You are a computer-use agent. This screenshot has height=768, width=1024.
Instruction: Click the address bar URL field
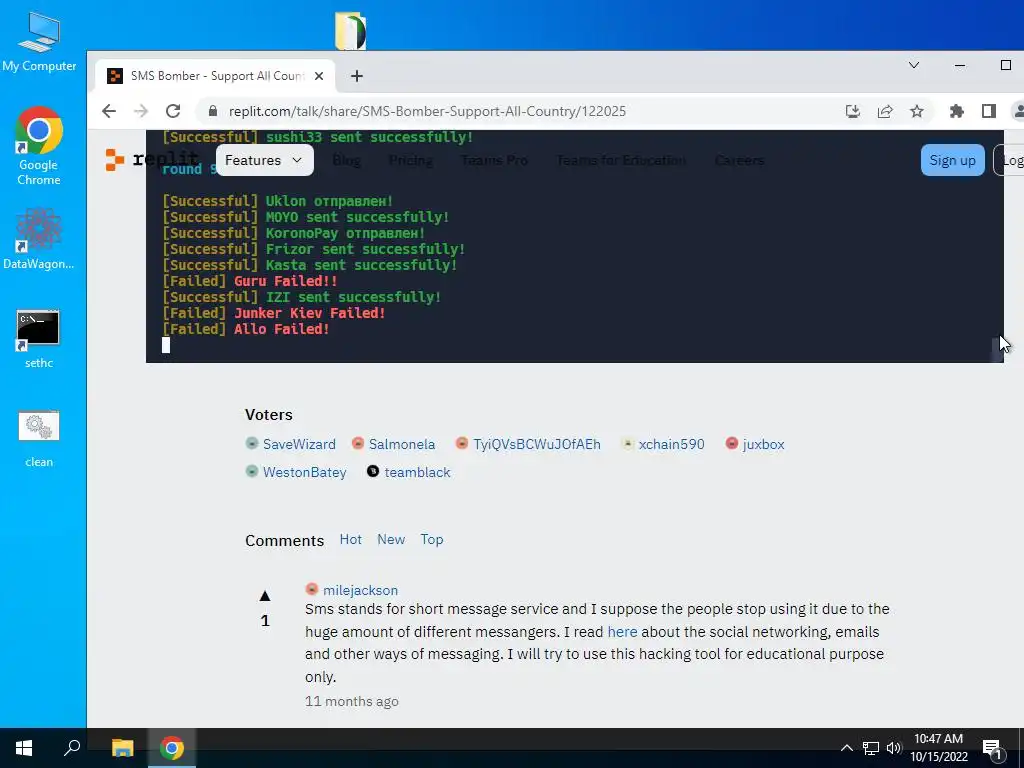tap(427, 111)
